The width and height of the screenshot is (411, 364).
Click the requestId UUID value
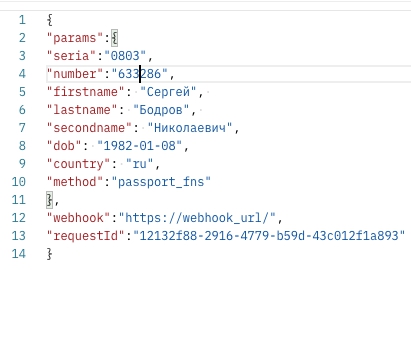click(269, 236)
